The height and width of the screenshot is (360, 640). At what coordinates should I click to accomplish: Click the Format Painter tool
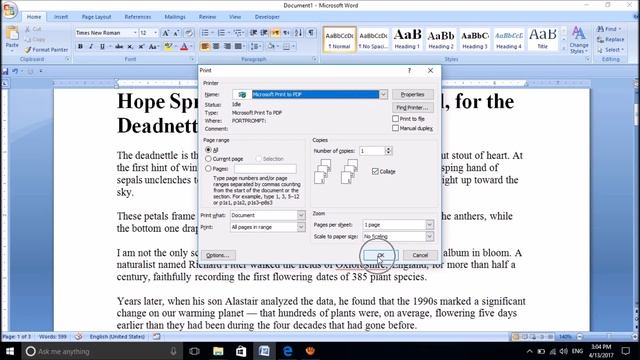46,49
